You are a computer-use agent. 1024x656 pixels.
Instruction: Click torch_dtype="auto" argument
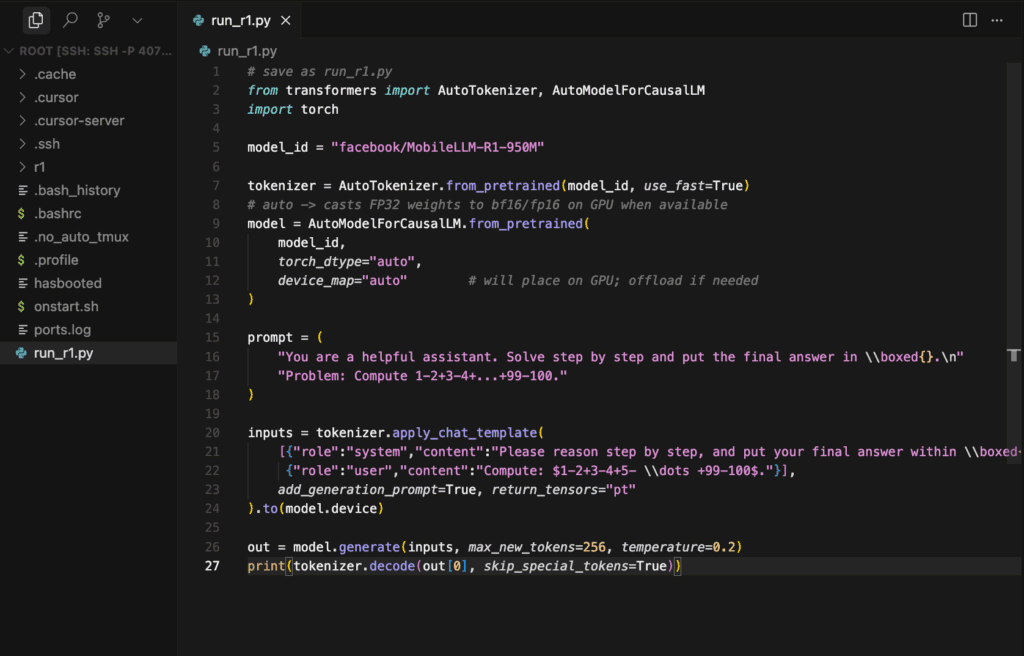(x=346, y=261)
